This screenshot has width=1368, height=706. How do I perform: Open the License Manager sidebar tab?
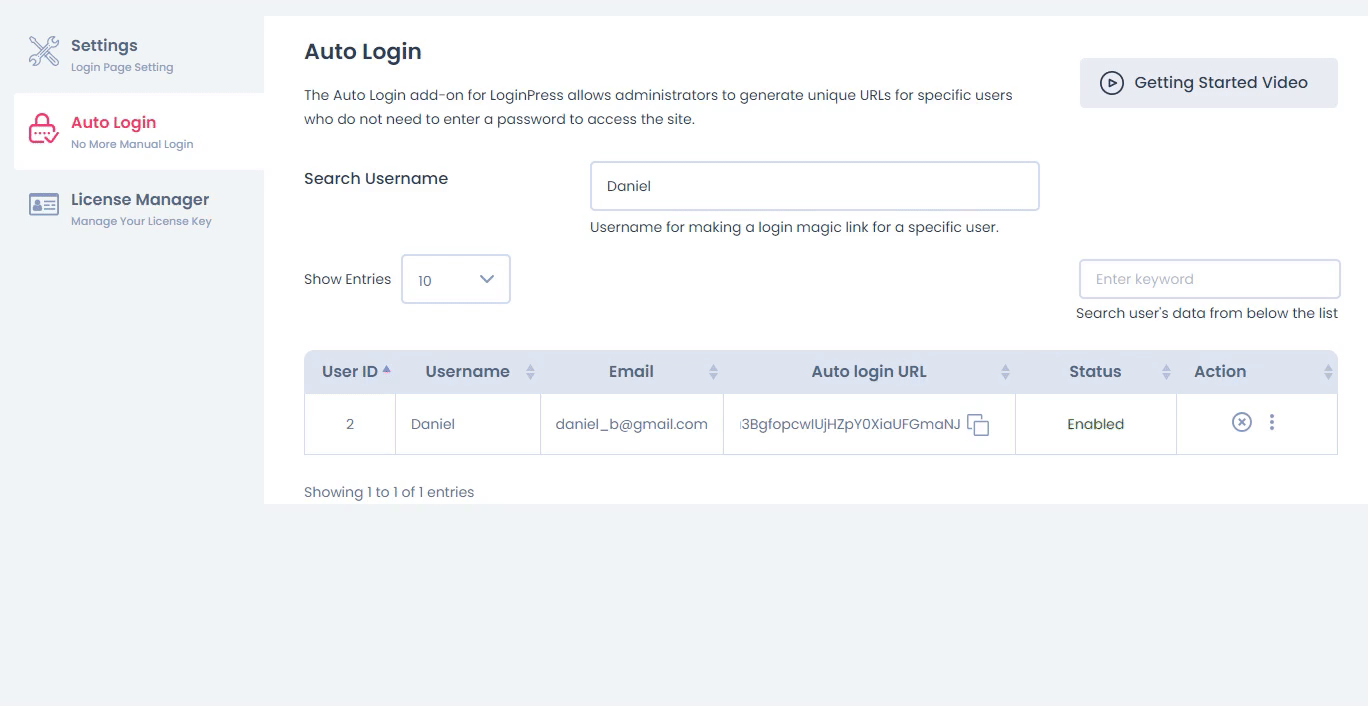point(139,208)
